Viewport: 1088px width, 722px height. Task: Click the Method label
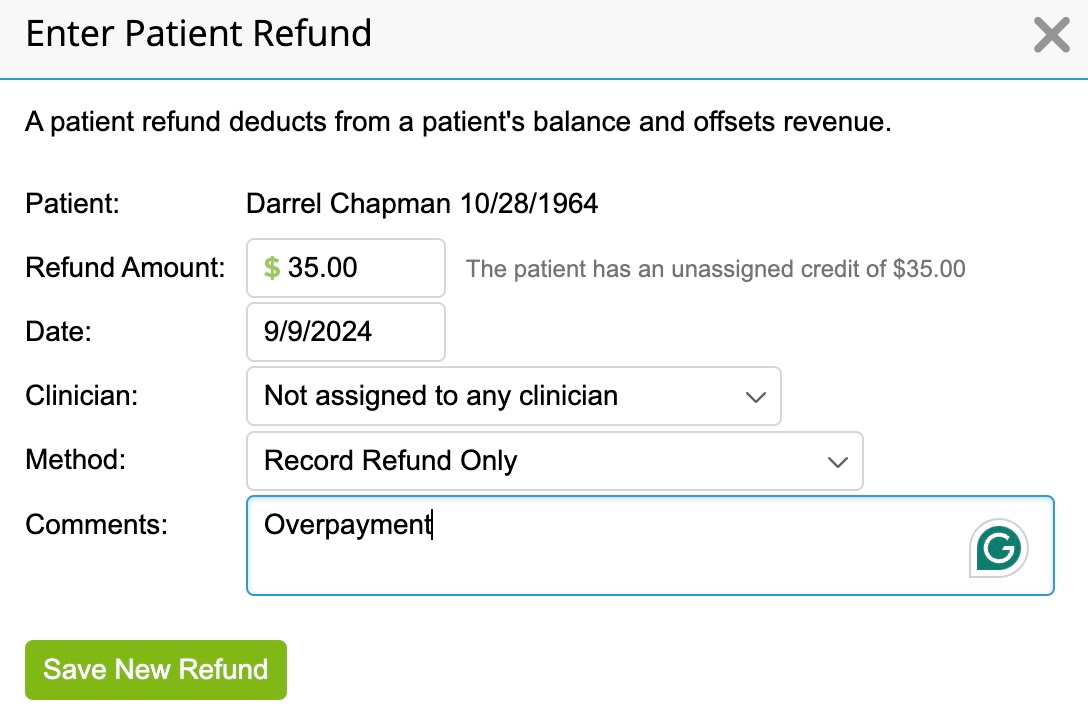coord(75,460)
